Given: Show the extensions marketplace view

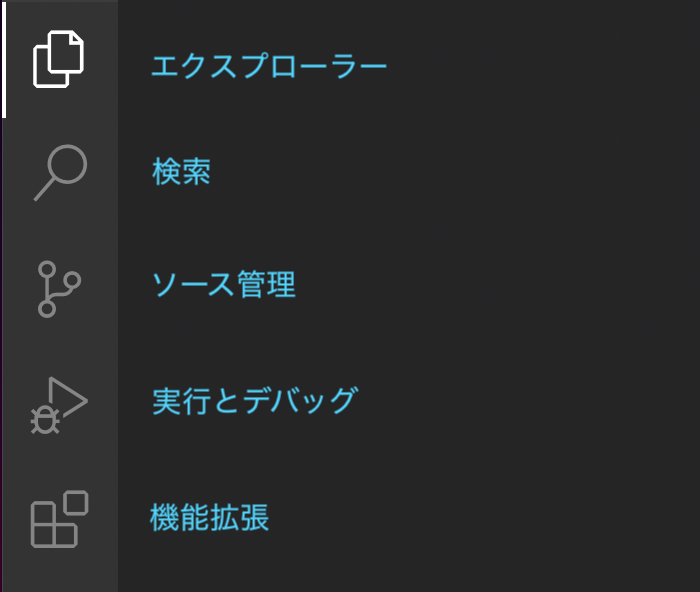Looking at the screenshot, I should click(59, 519).
